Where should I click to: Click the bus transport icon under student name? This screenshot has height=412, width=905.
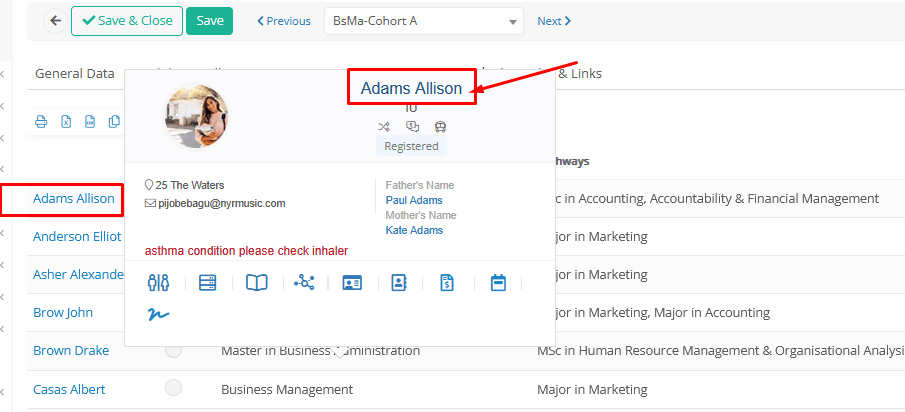[x=441, y=127]
